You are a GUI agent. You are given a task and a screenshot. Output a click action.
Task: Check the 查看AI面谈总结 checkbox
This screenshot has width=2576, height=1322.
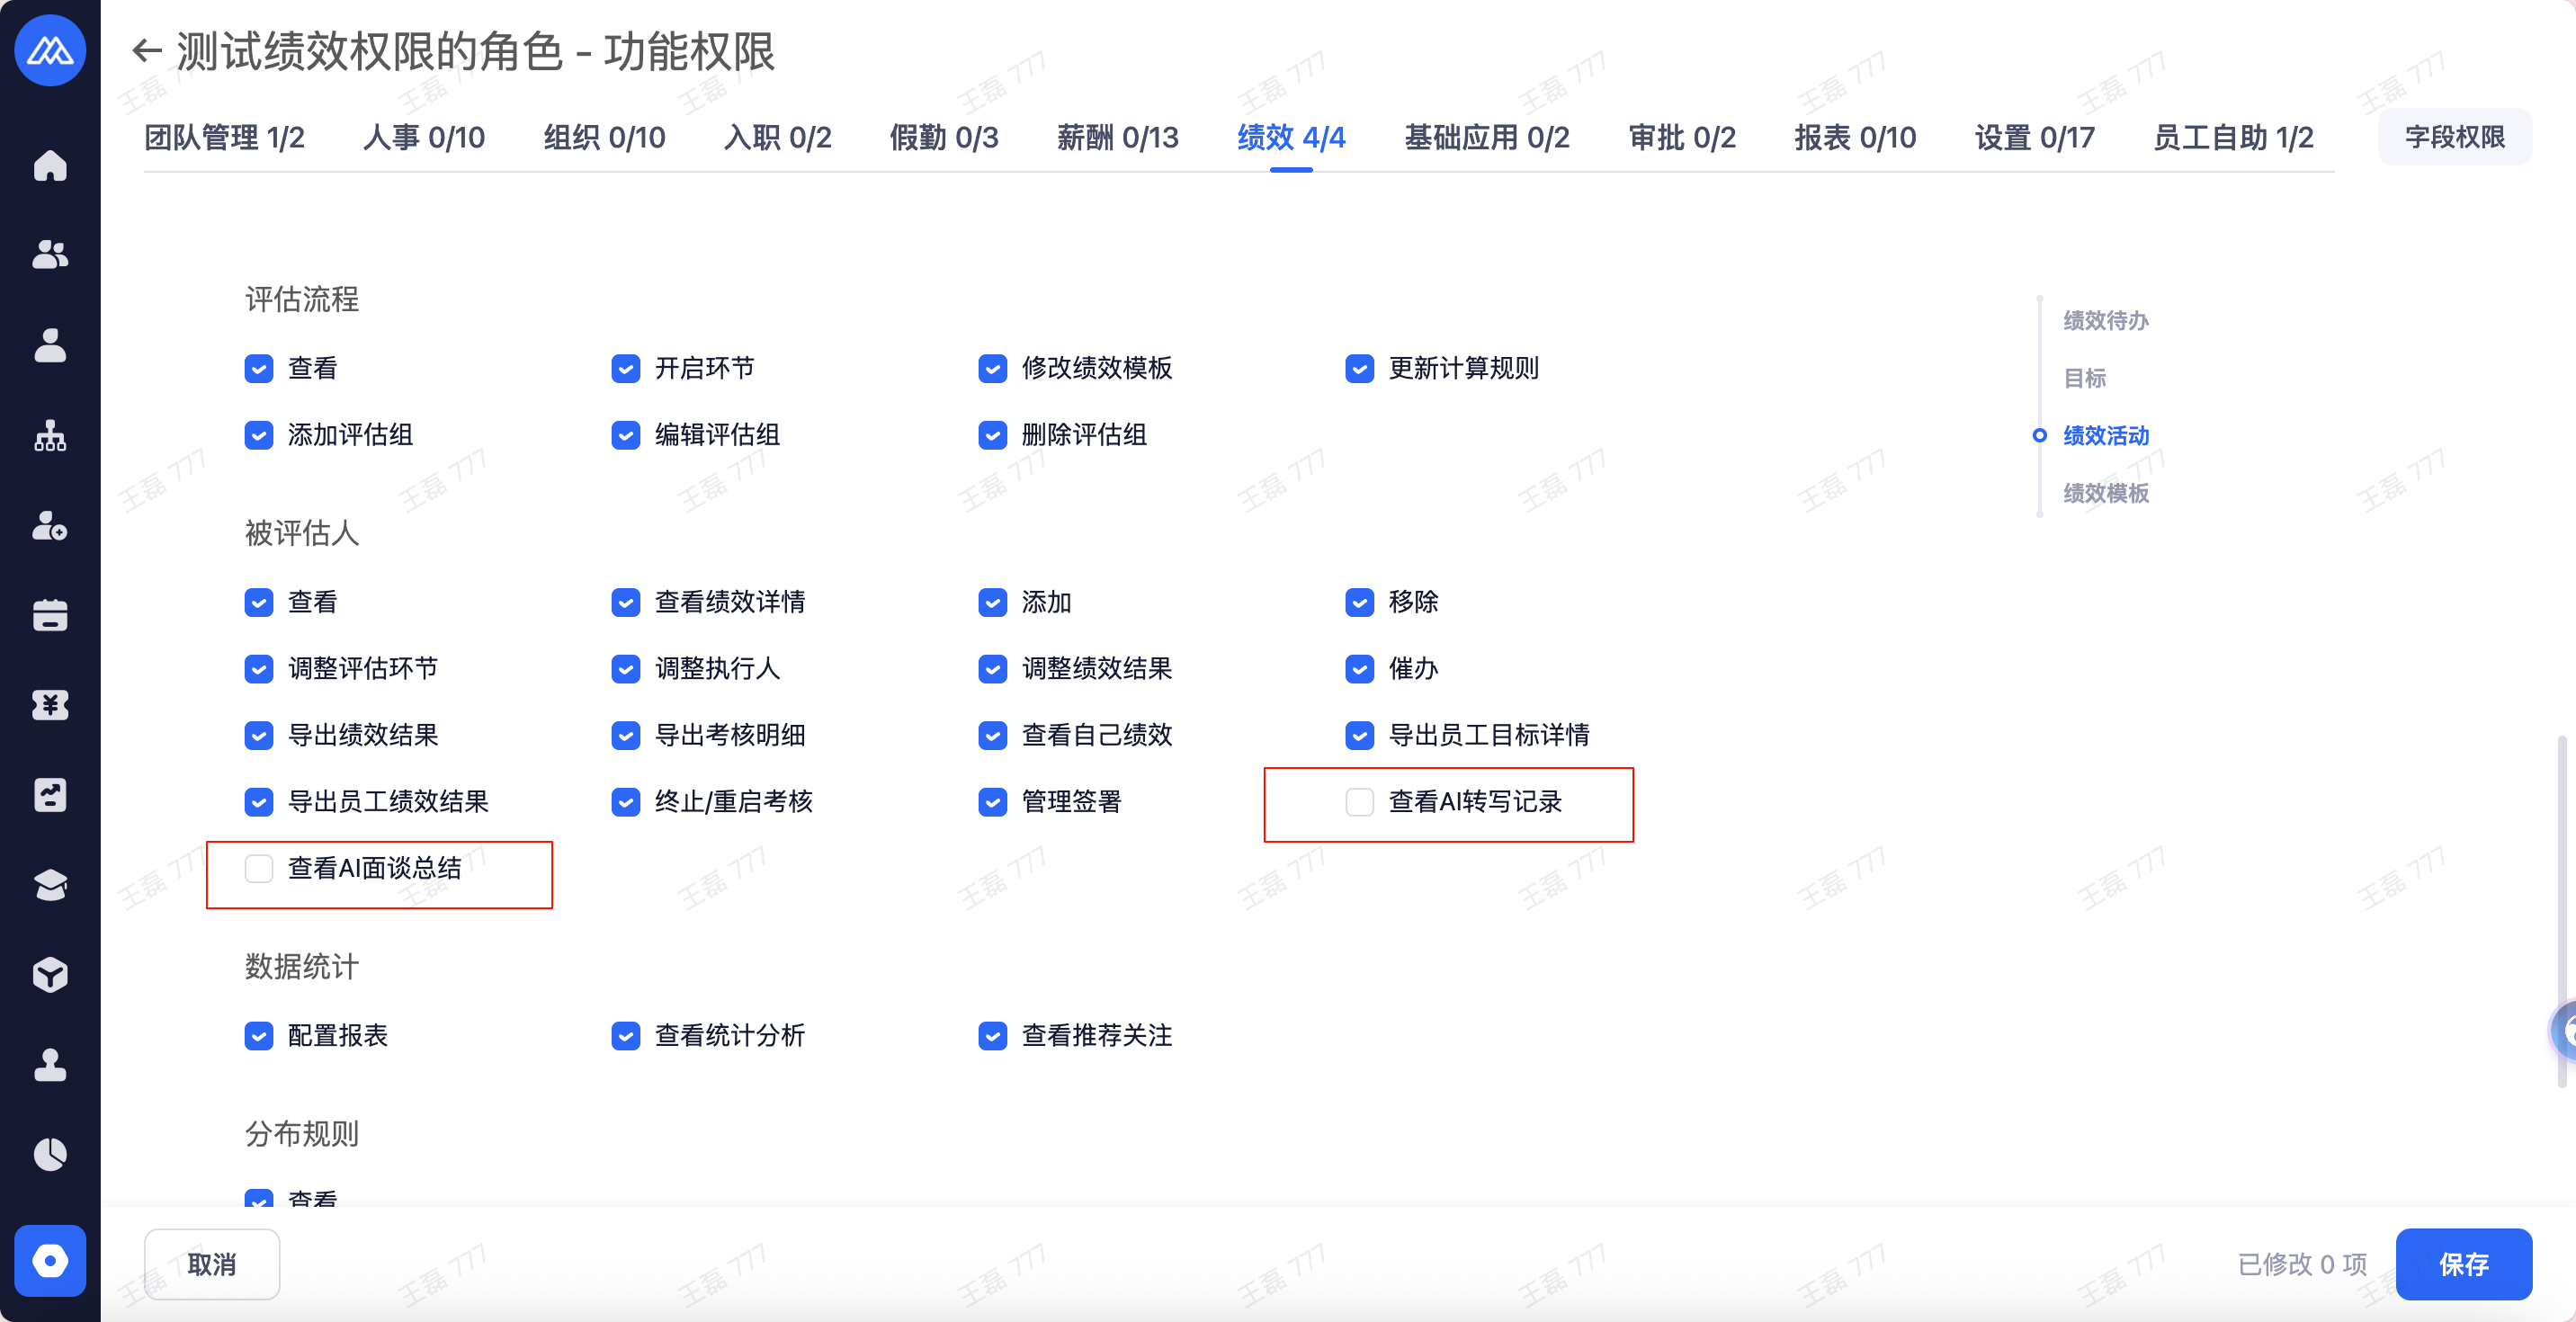[259, 868]
